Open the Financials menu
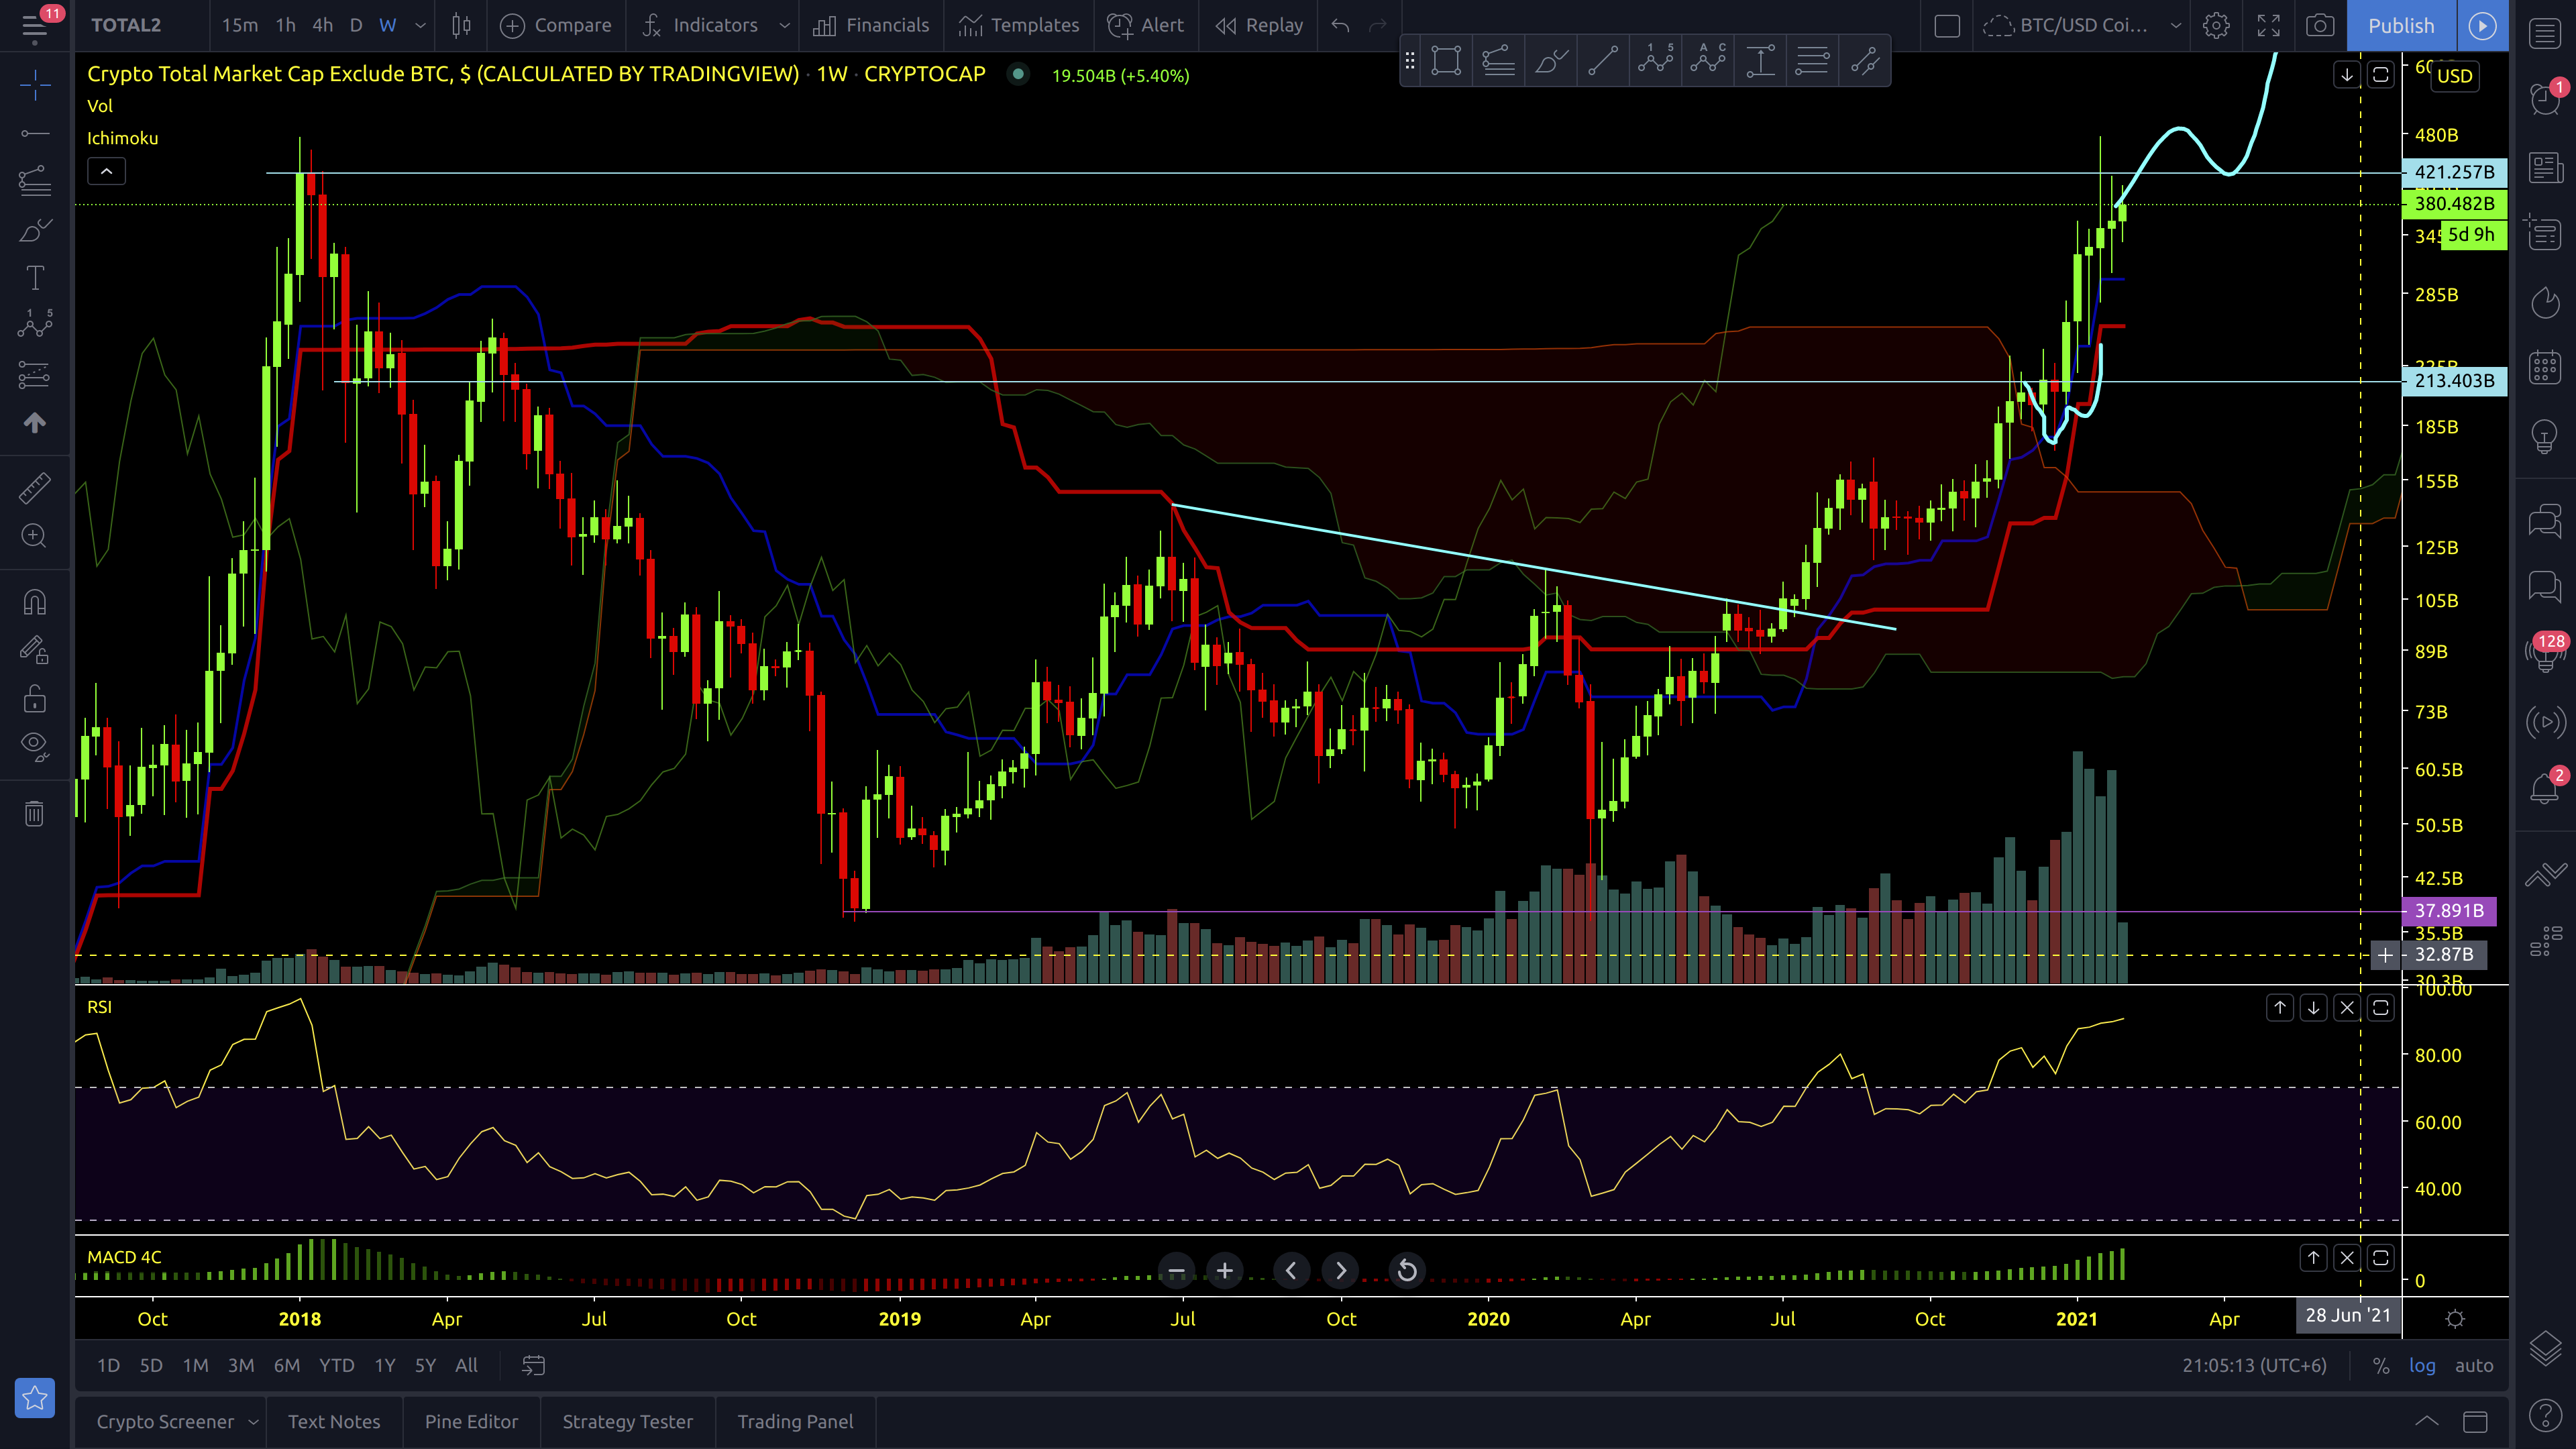 coord(871,25)
